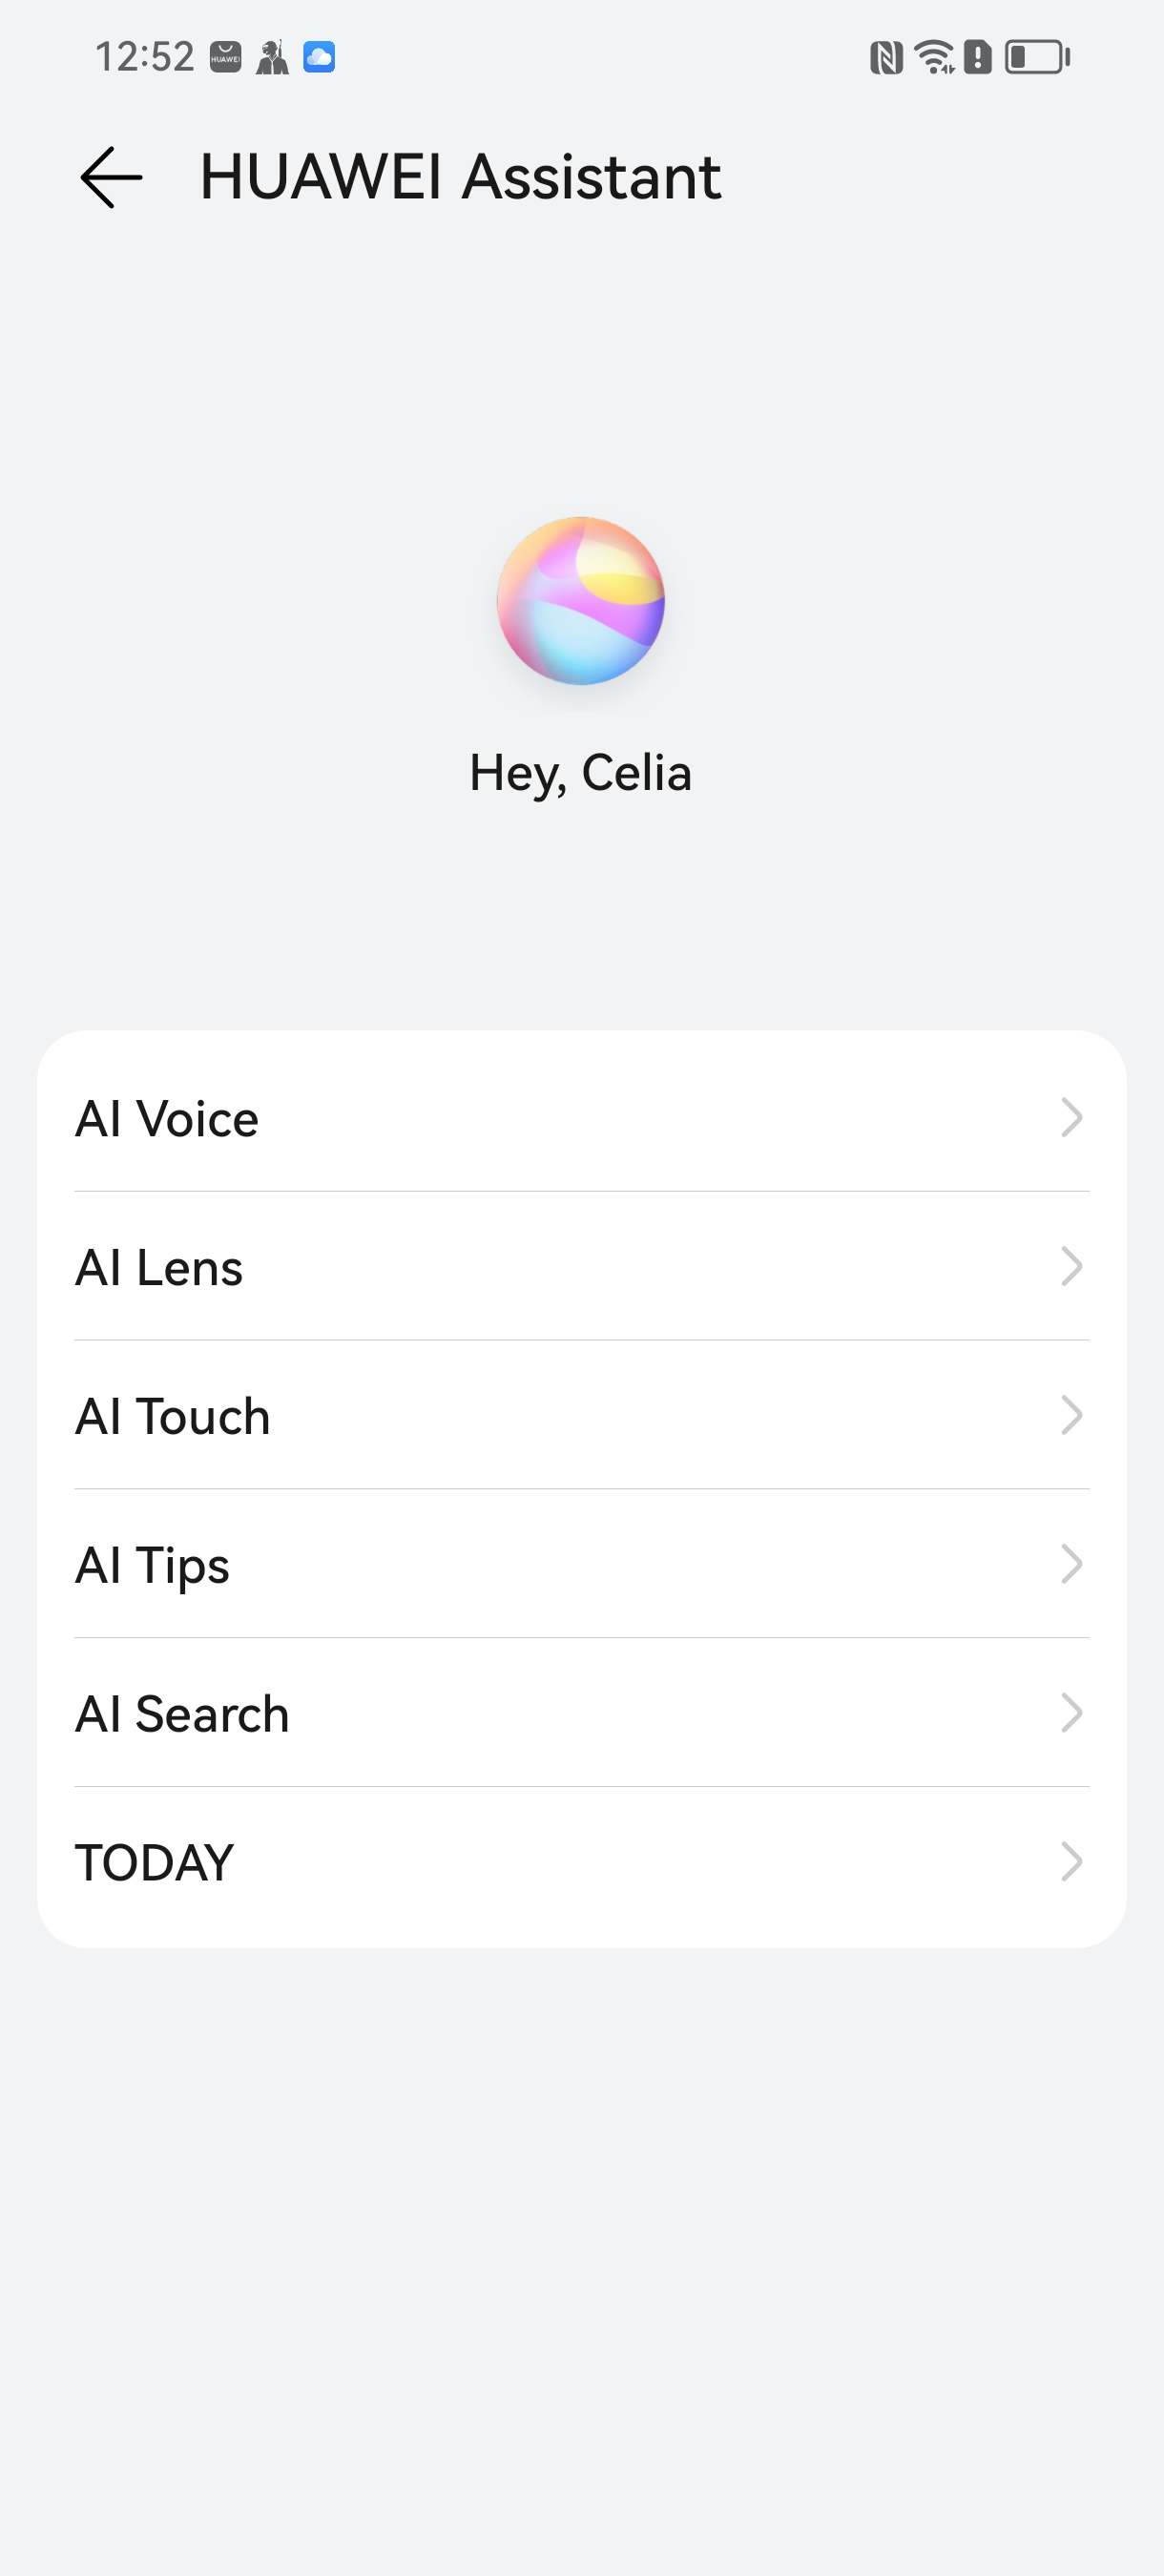
Task: Tap the HUAWEI Assistant page title
Action: tap(460, 177)
